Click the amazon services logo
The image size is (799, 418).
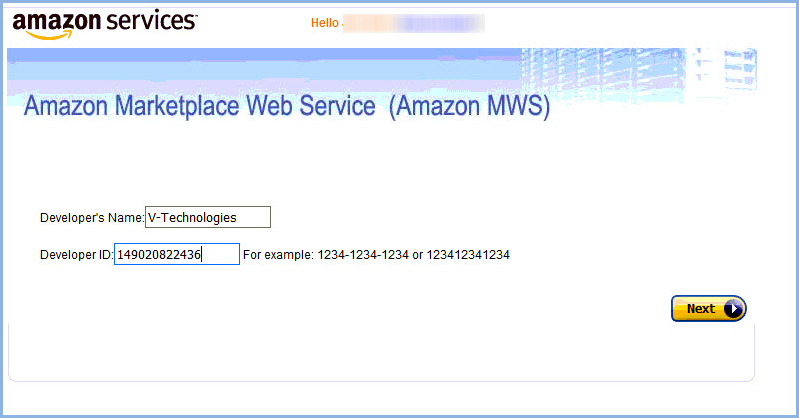104,24
